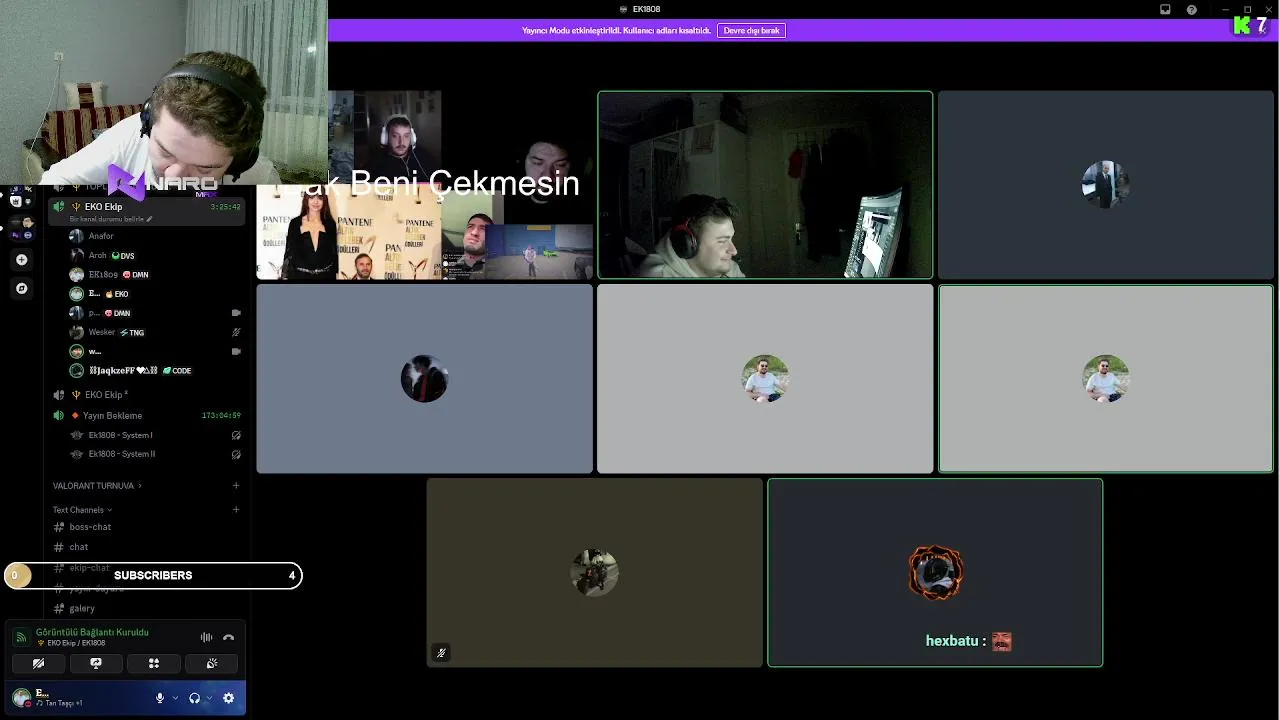Focus the muted participant tile
The height and width of the screenshot is (720, 1280).
pyautogui.click(x=594, y=573)
